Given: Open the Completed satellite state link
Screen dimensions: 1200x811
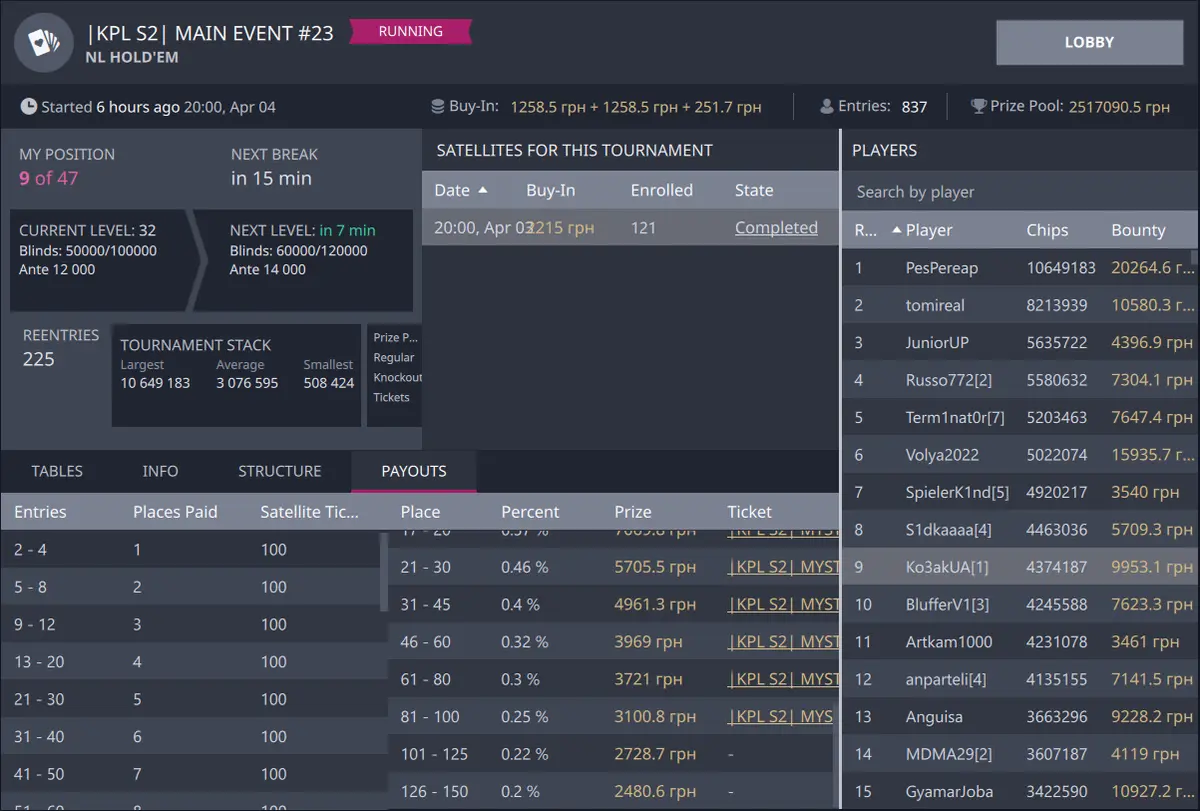Looking at the screenshot, I should point(776,228).
